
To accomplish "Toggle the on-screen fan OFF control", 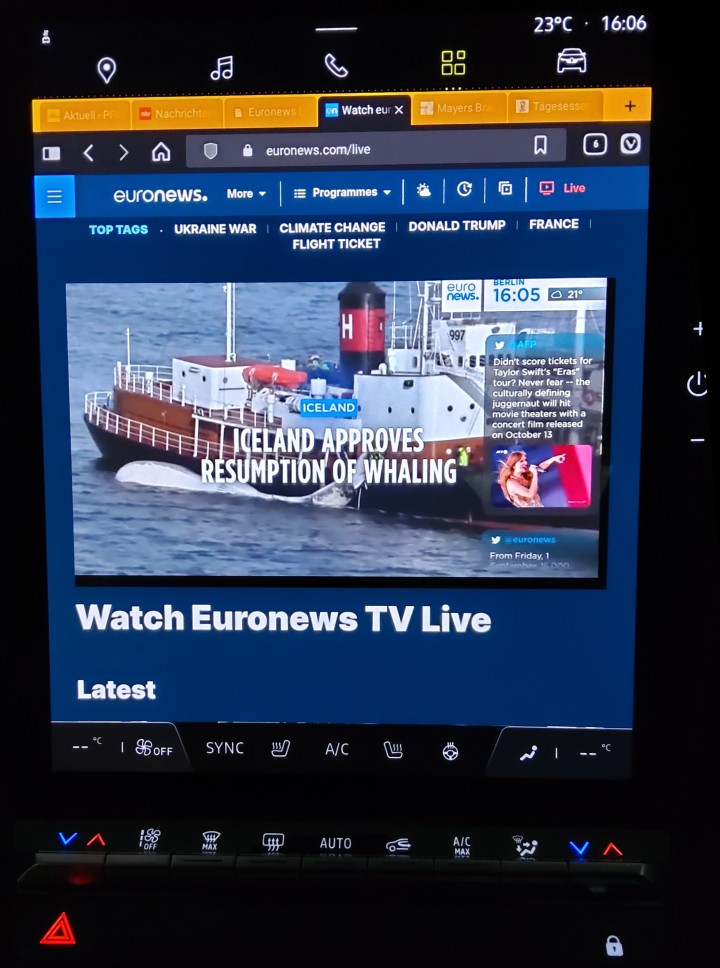I will (154, 748).
